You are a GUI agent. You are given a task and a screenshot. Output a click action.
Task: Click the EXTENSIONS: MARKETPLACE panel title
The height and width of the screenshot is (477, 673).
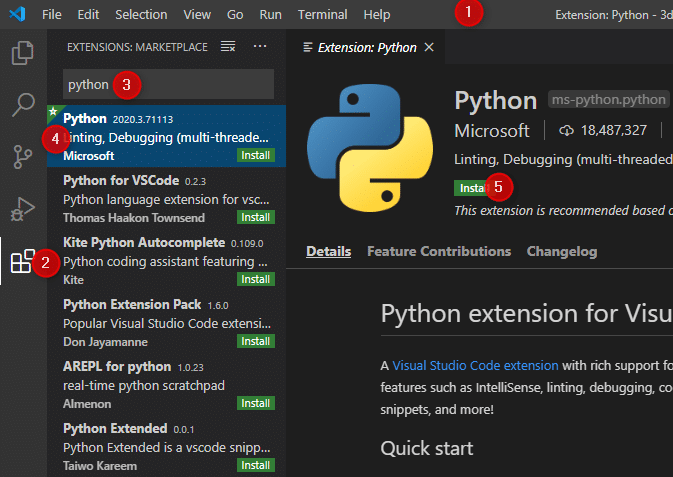(137, 47)
